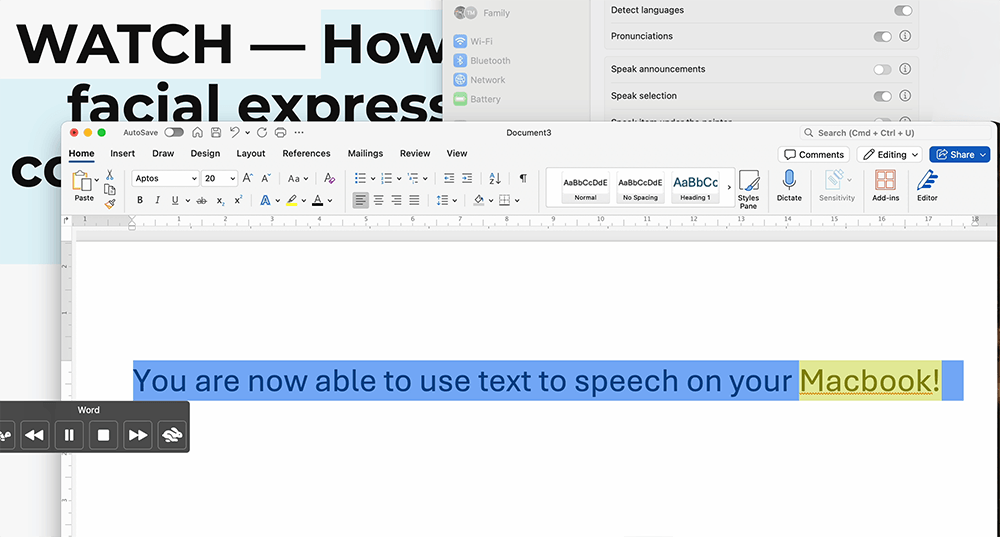
Task: Show paragraph marks with the pilcrow icon
Action: pos(522,178)
